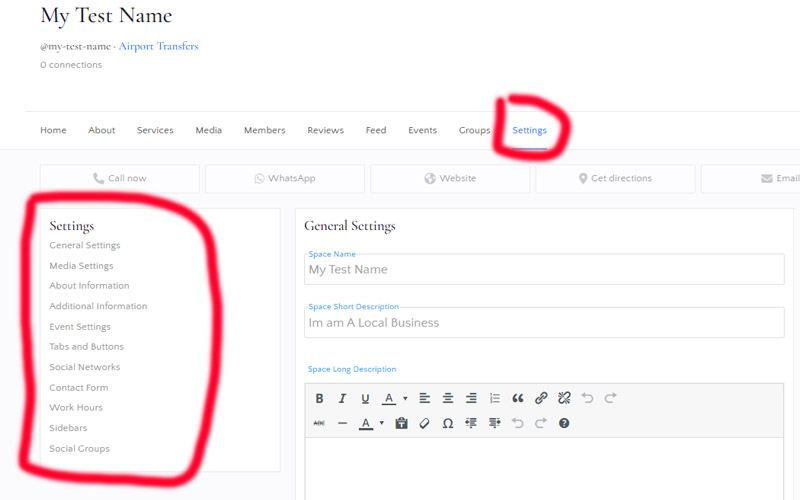This screenshot has width=800, height=500.
Task: Apply italic formatting in the editor
Action: (342, 398)
